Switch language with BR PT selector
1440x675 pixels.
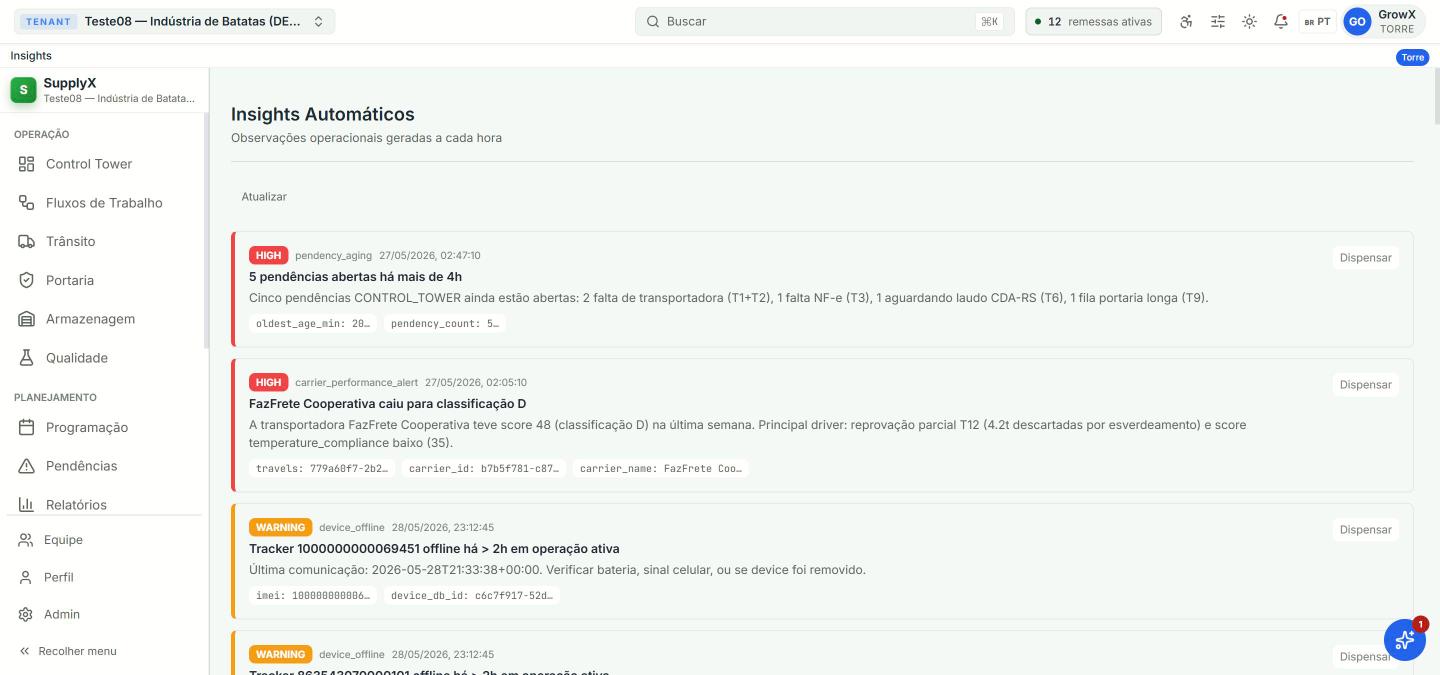click(x=1317, y=21)
